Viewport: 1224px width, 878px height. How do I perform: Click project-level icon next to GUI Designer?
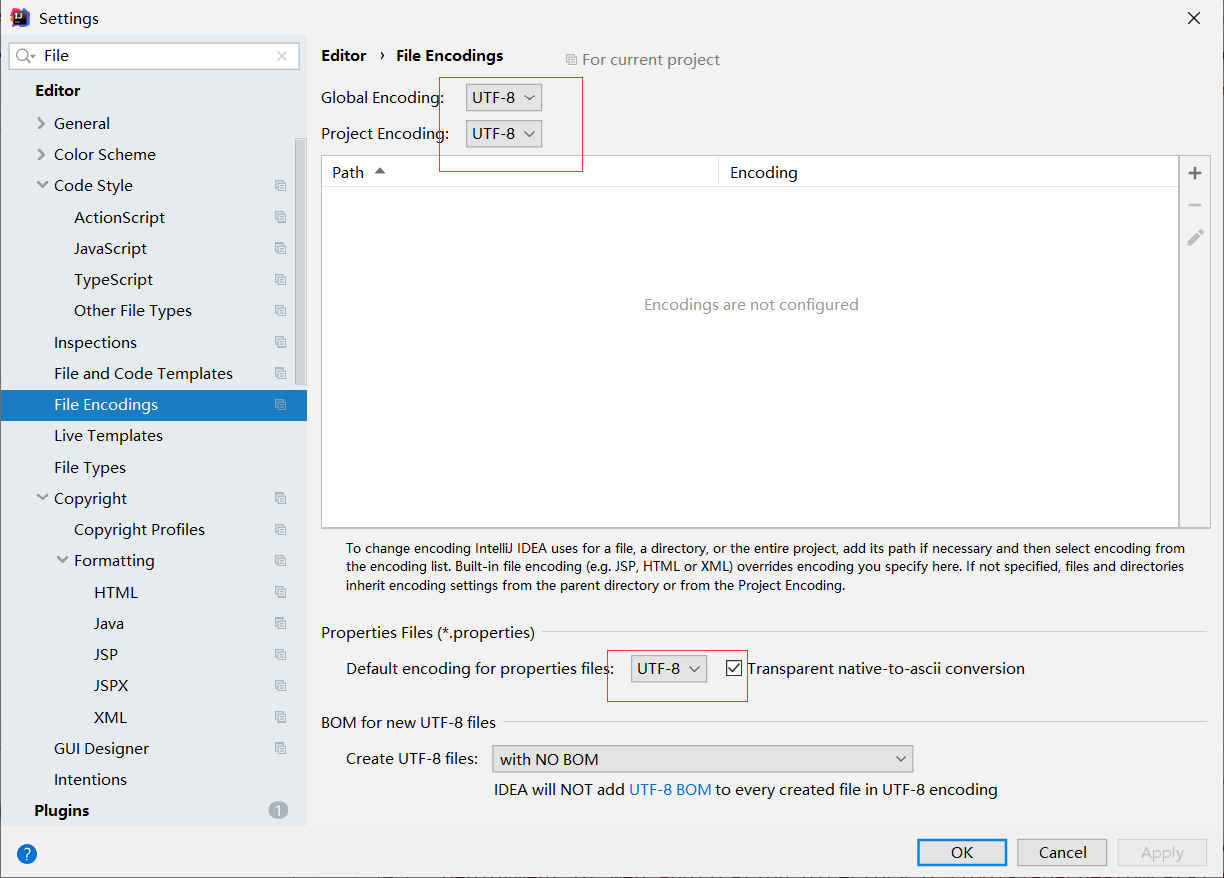280,748
